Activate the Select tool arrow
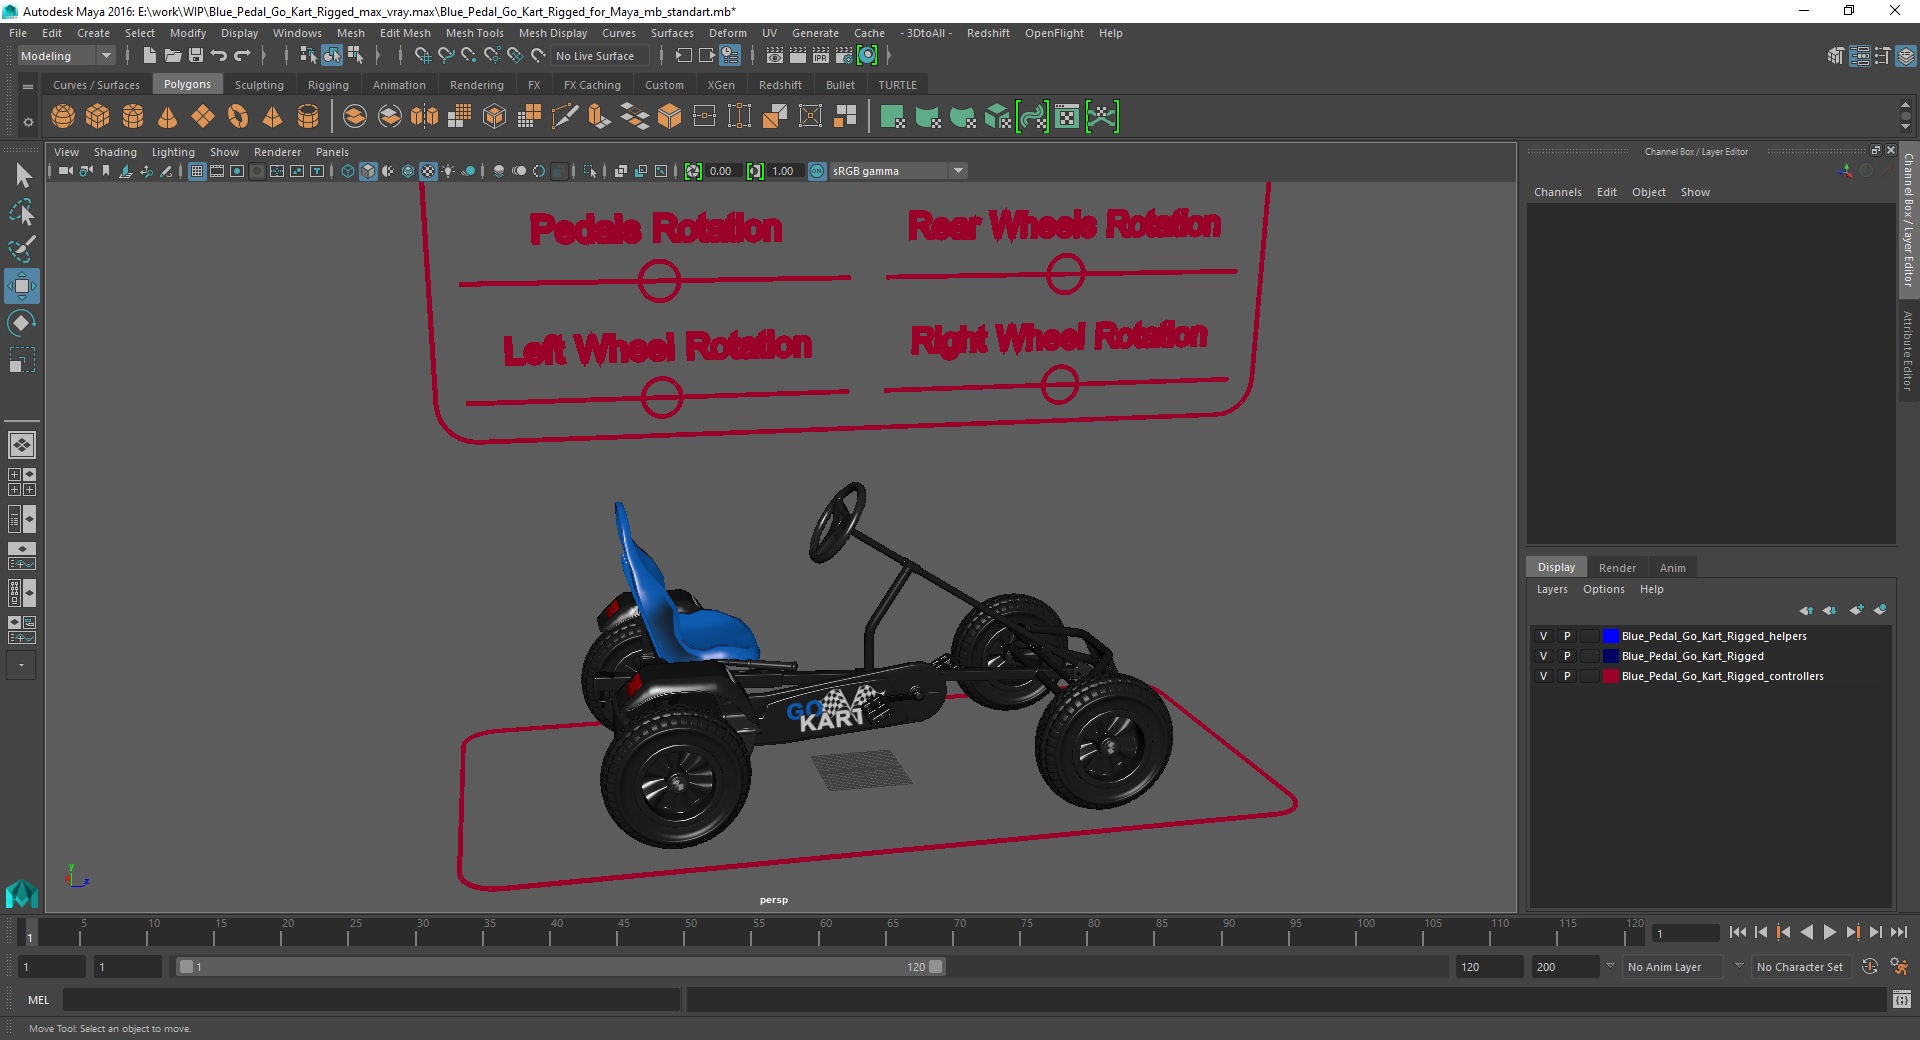This screenshot has width=1920, height=1040. pos(22,175)
